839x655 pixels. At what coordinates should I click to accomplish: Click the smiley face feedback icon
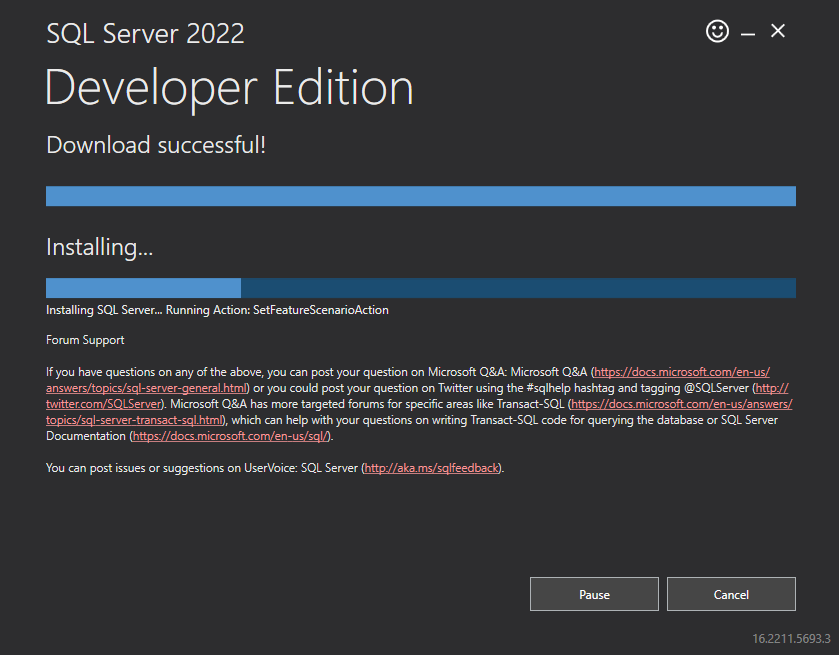[x=717, y=32]
